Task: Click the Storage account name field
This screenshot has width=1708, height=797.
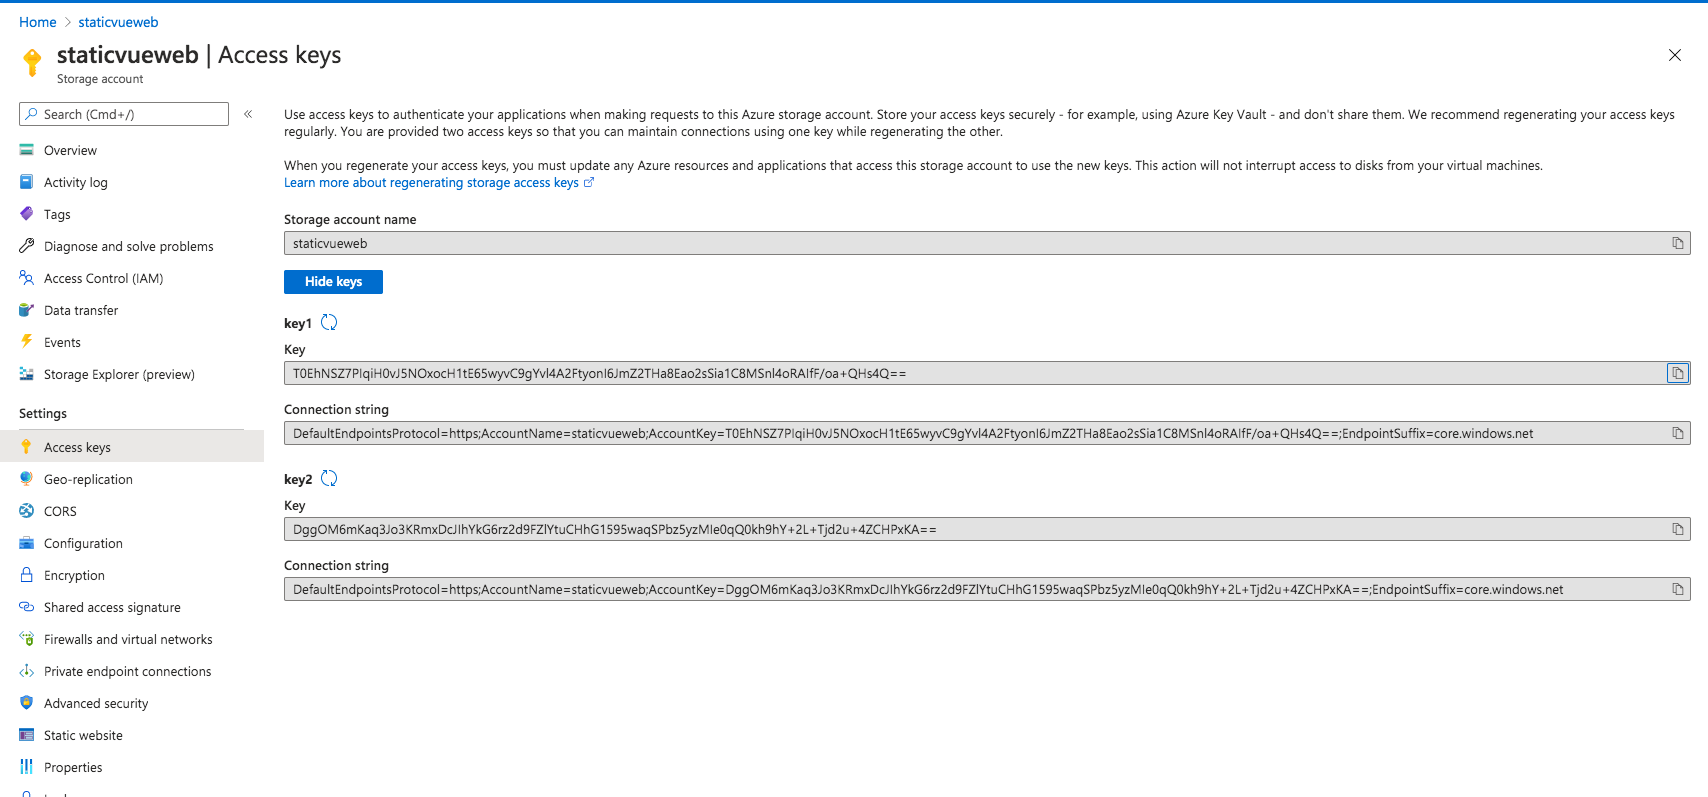Action: [x=987, y=243]
